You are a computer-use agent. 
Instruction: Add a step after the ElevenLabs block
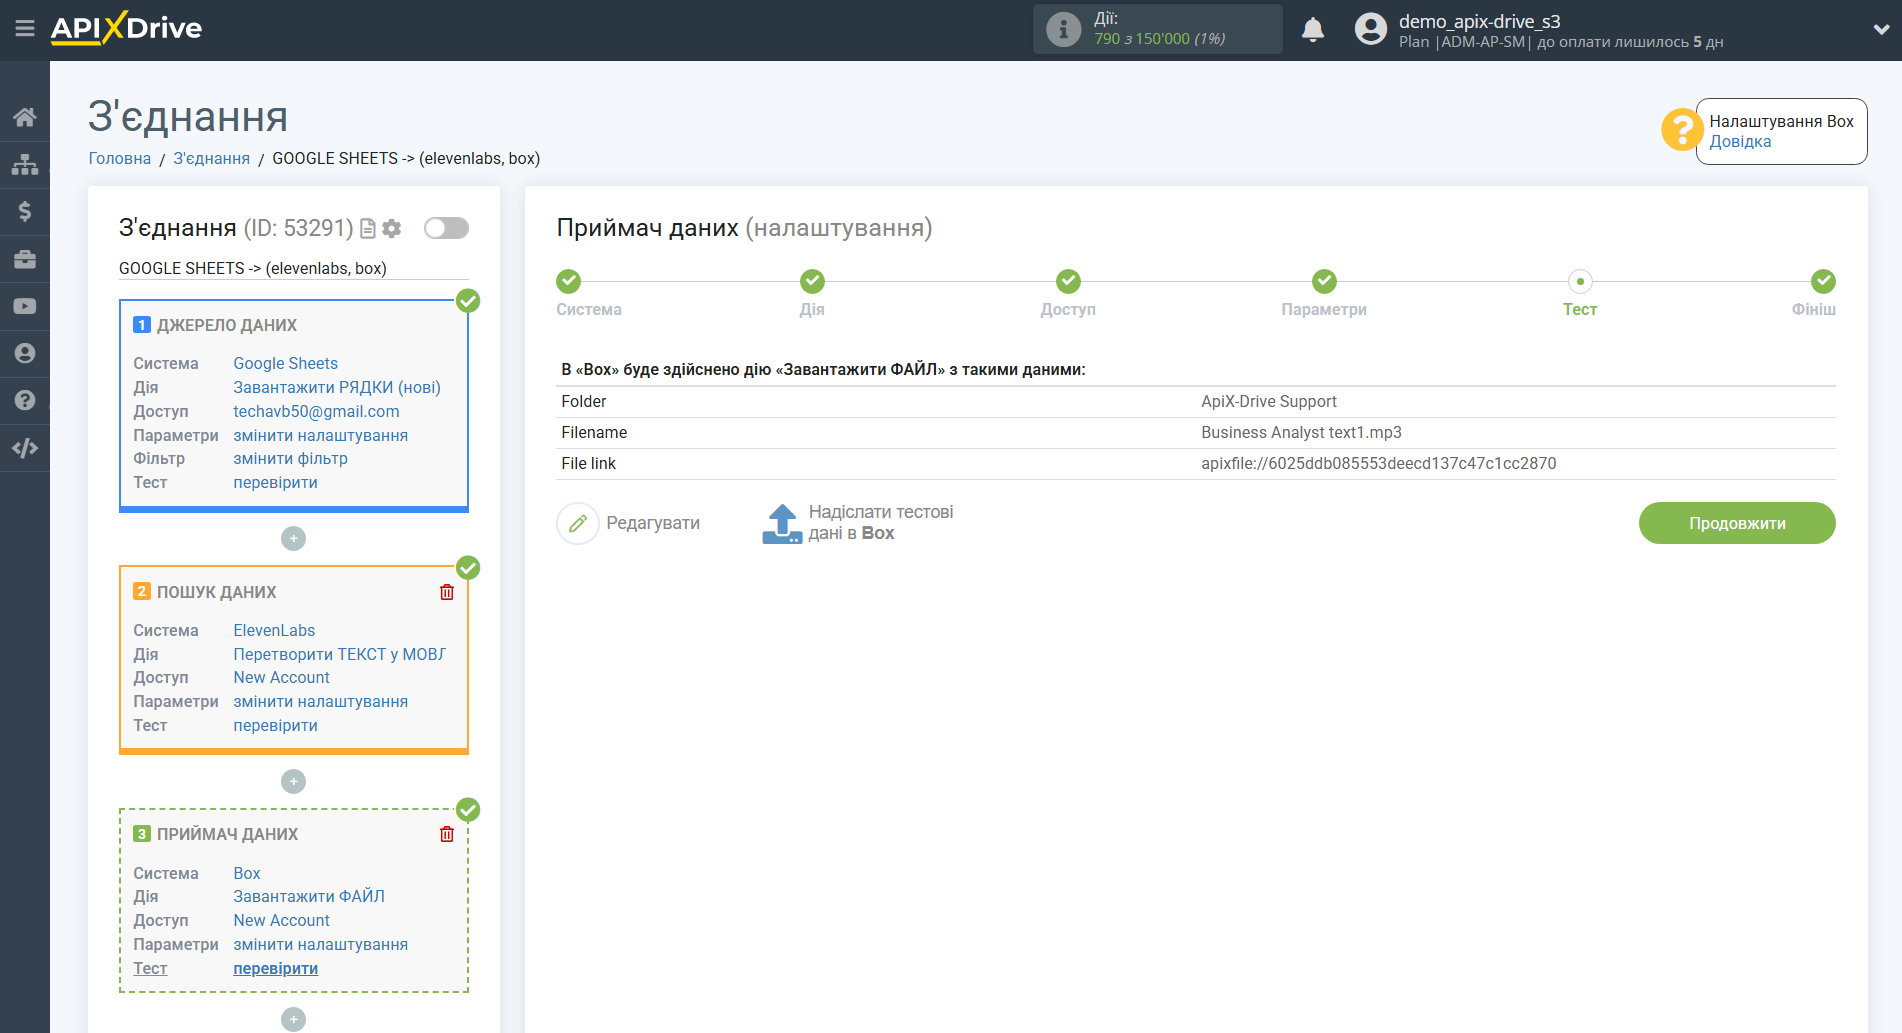click(293, 781)
